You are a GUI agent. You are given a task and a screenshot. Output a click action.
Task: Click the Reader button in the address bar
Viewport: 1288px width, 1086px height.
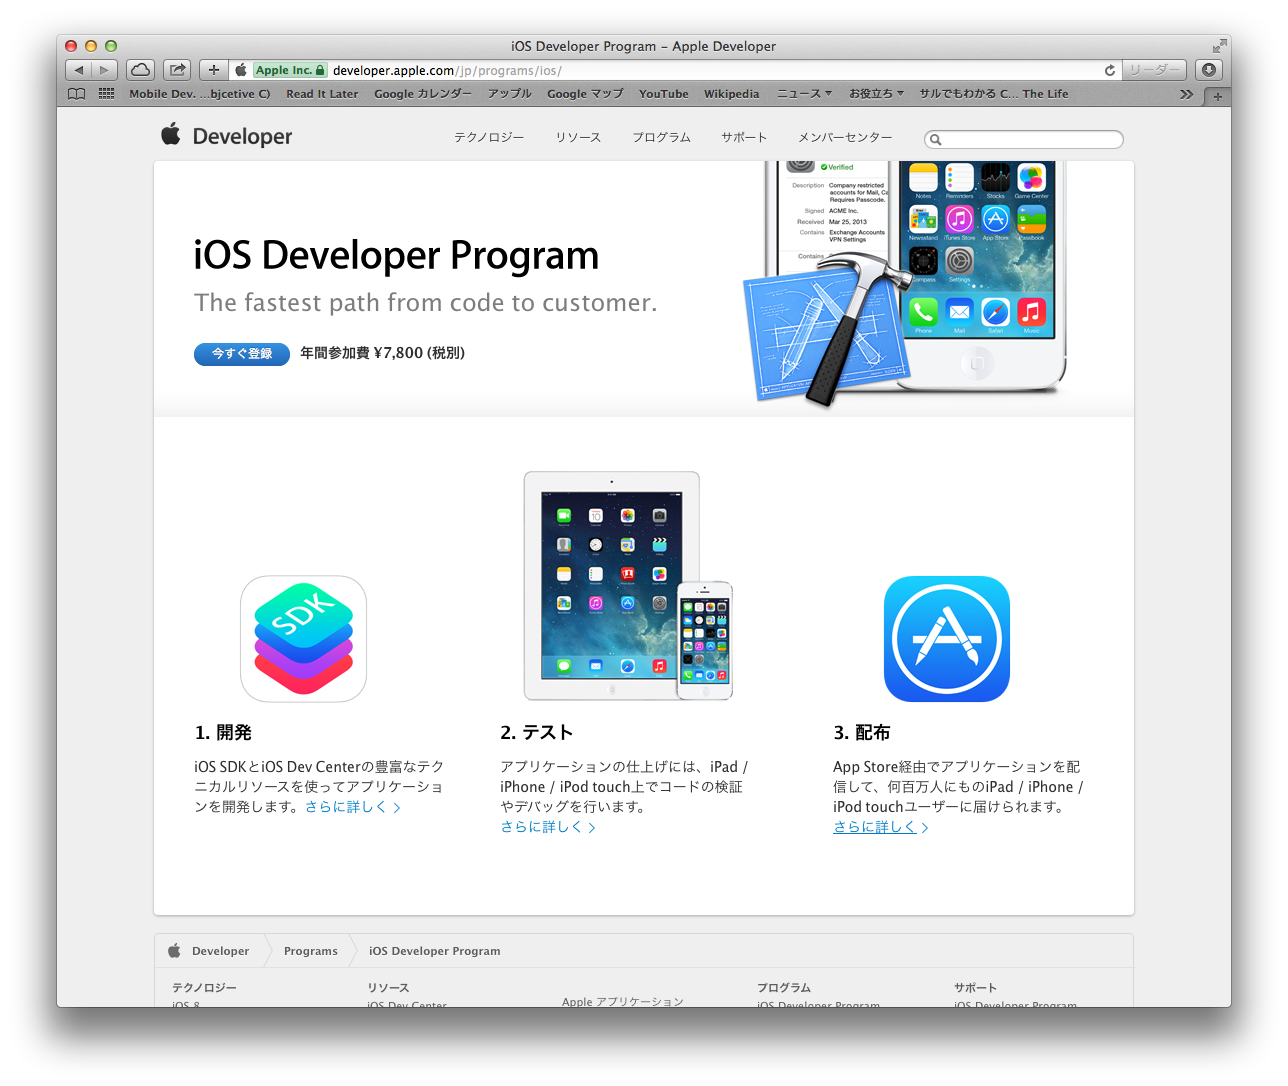[x=1153, y=70]
